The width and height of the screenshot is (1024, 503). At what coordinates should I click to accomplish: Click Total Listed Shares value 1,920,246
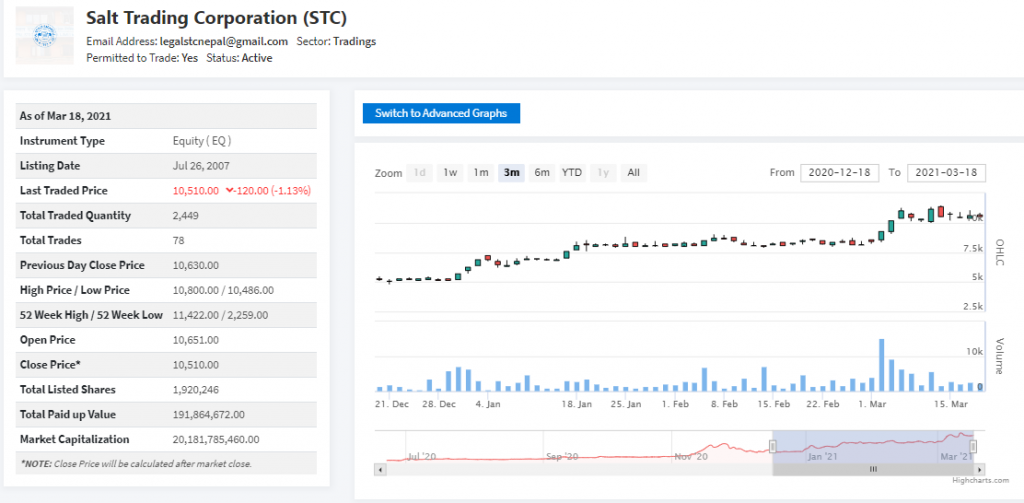pos(195,389)
